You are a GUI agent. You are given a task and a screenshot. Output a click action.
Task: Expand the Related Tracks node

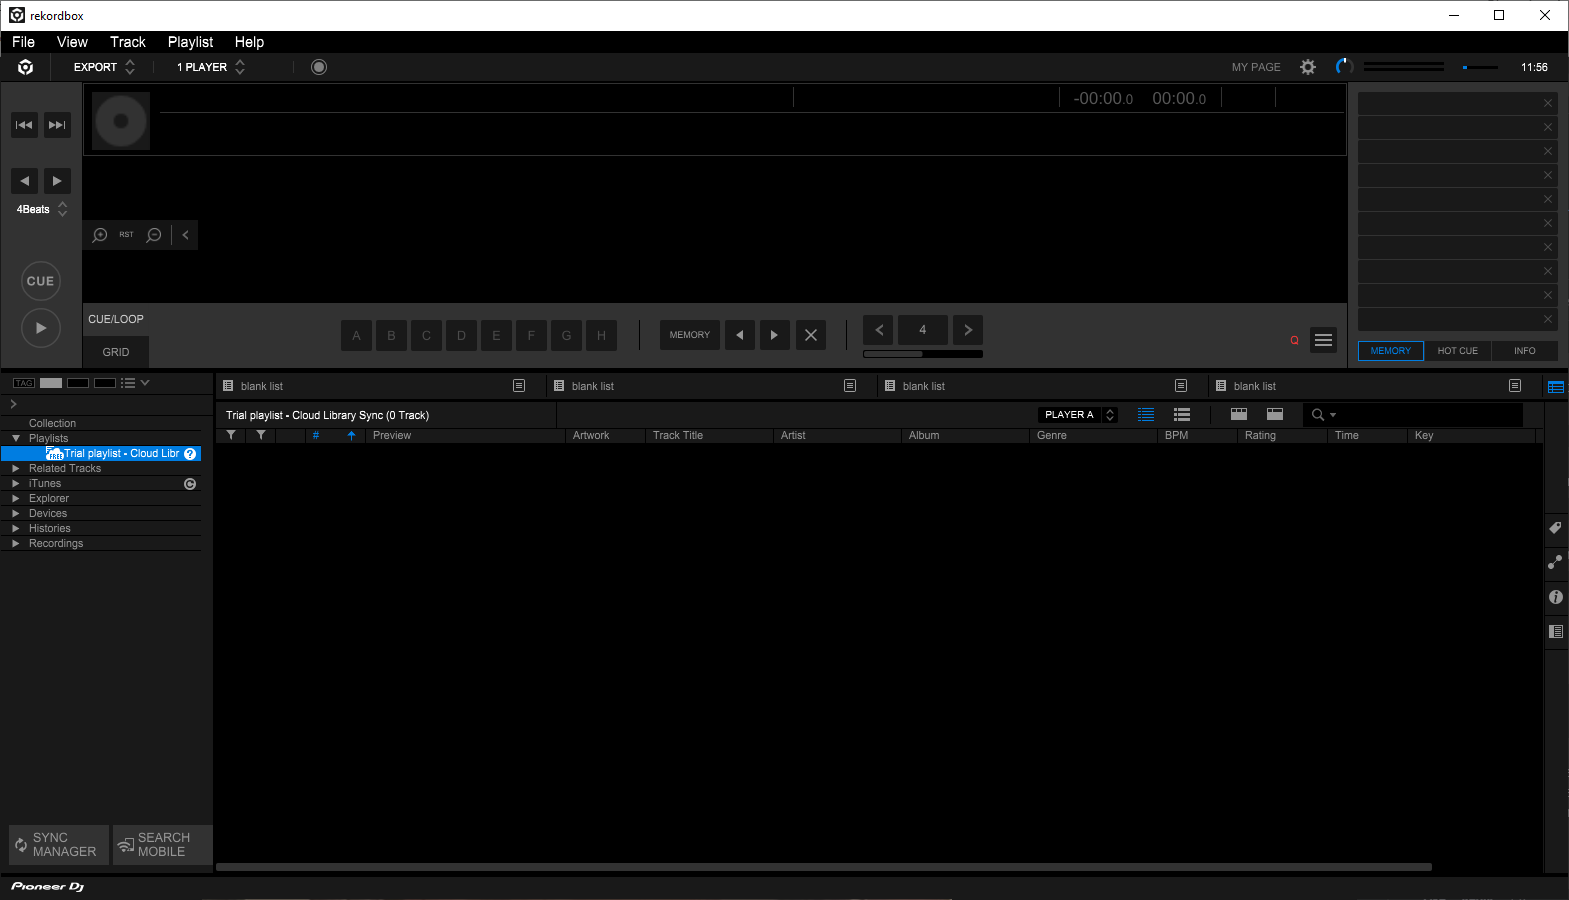pos(16,468)
